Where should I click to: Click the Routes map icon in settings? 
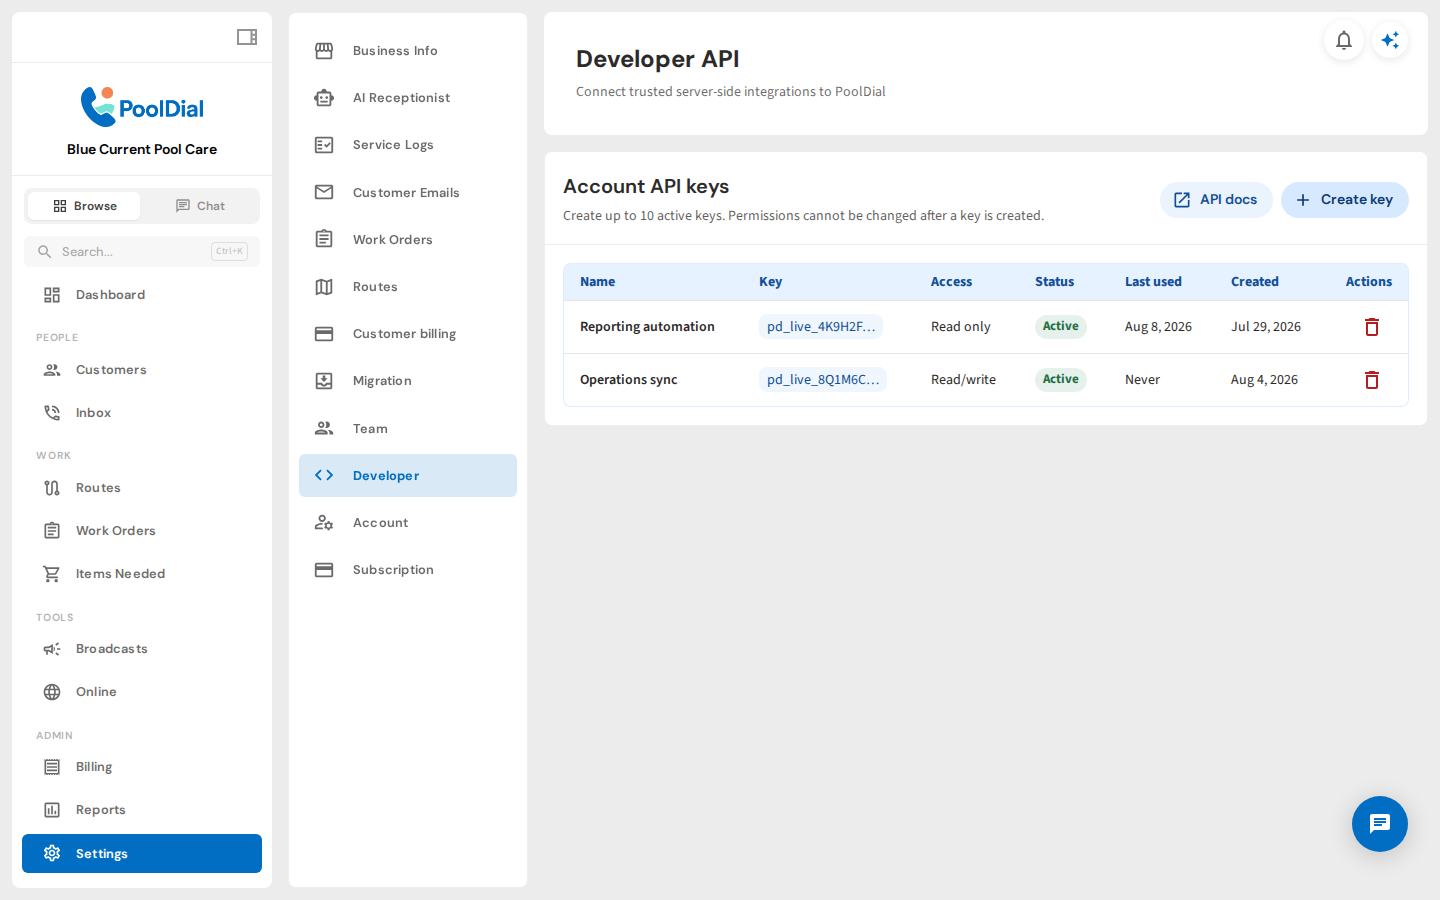point(324,287)
